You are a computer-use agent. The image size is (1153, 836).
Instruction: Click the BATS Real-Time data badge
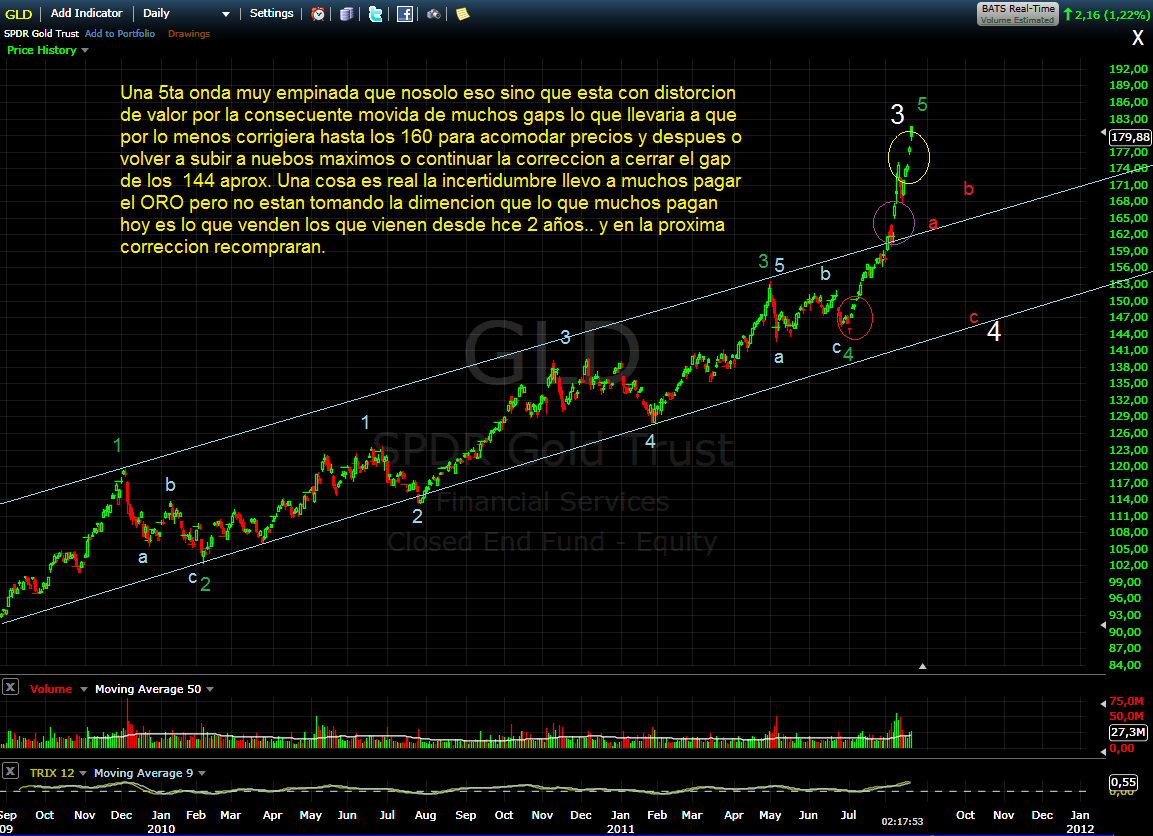pos(1018,14)
